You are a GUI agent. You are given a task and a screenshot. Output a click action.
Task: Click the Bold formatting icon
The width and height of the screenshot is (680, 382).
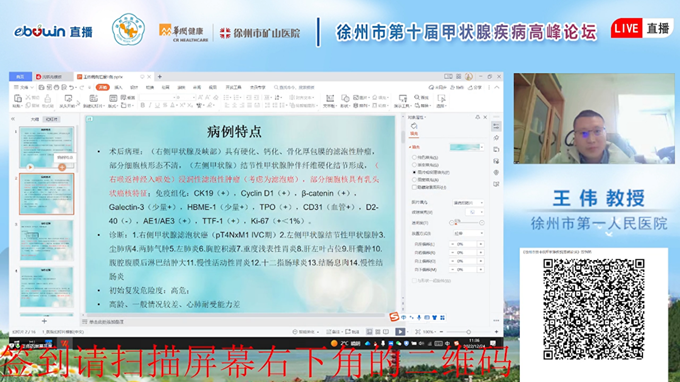point(142,105)
